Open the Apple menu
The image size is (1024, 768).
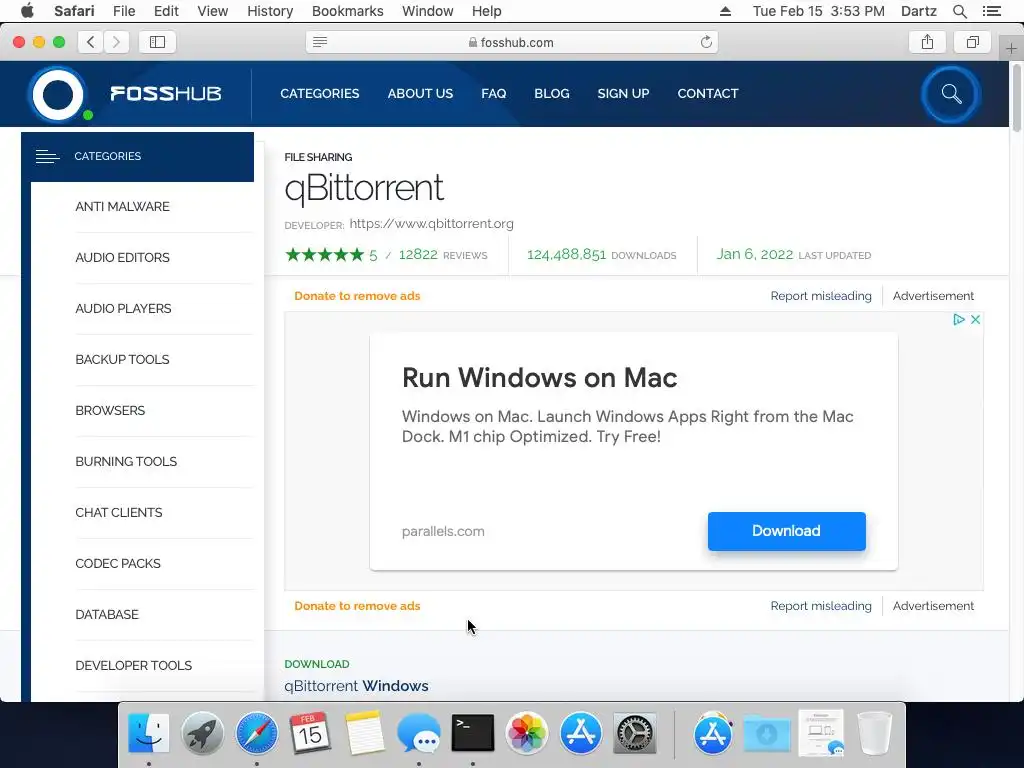click(x=27, y=11)
